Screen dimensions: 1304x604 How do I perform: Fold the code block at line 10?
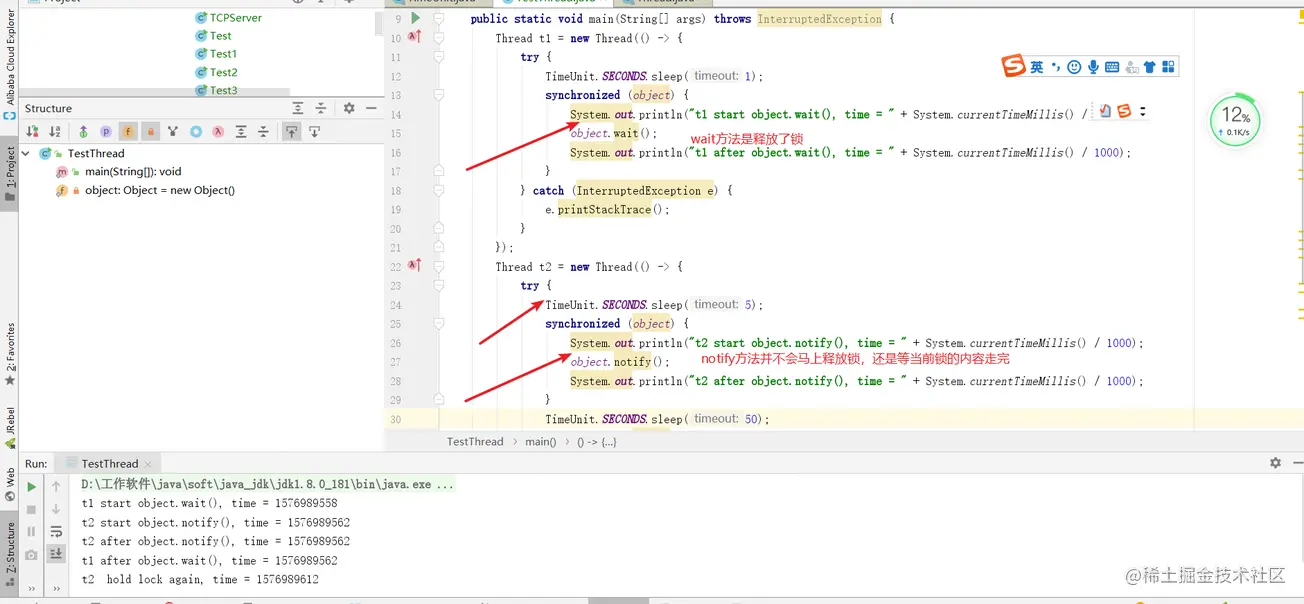pos(438,38)
